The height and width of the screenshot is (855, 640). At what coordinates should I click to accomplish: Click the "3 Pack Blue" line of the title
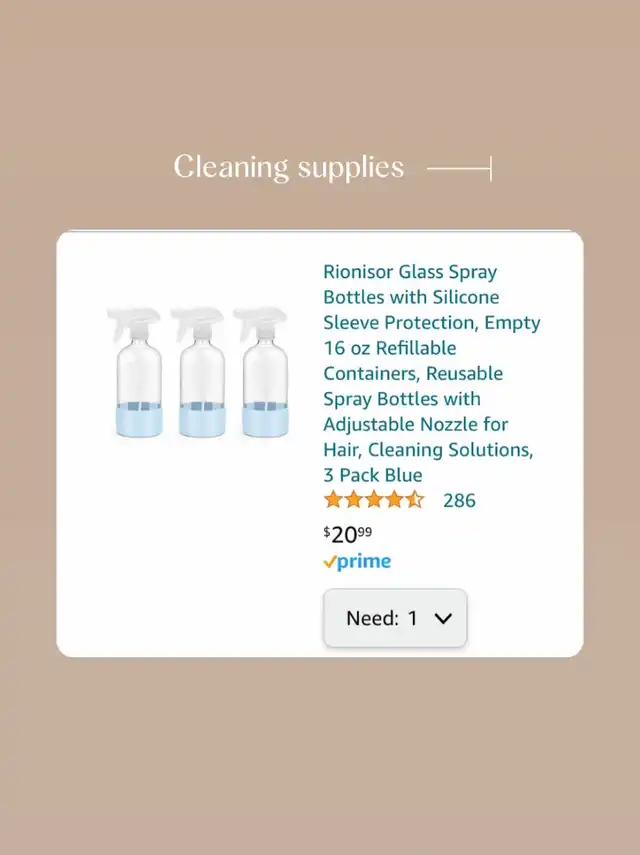[x=373, y=475]
